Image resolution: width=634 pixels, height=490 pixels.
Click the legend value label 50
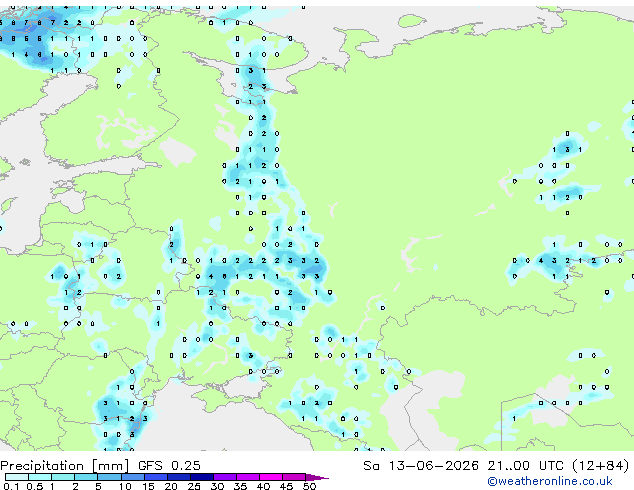pyautogui.click(x=309, y=486)
